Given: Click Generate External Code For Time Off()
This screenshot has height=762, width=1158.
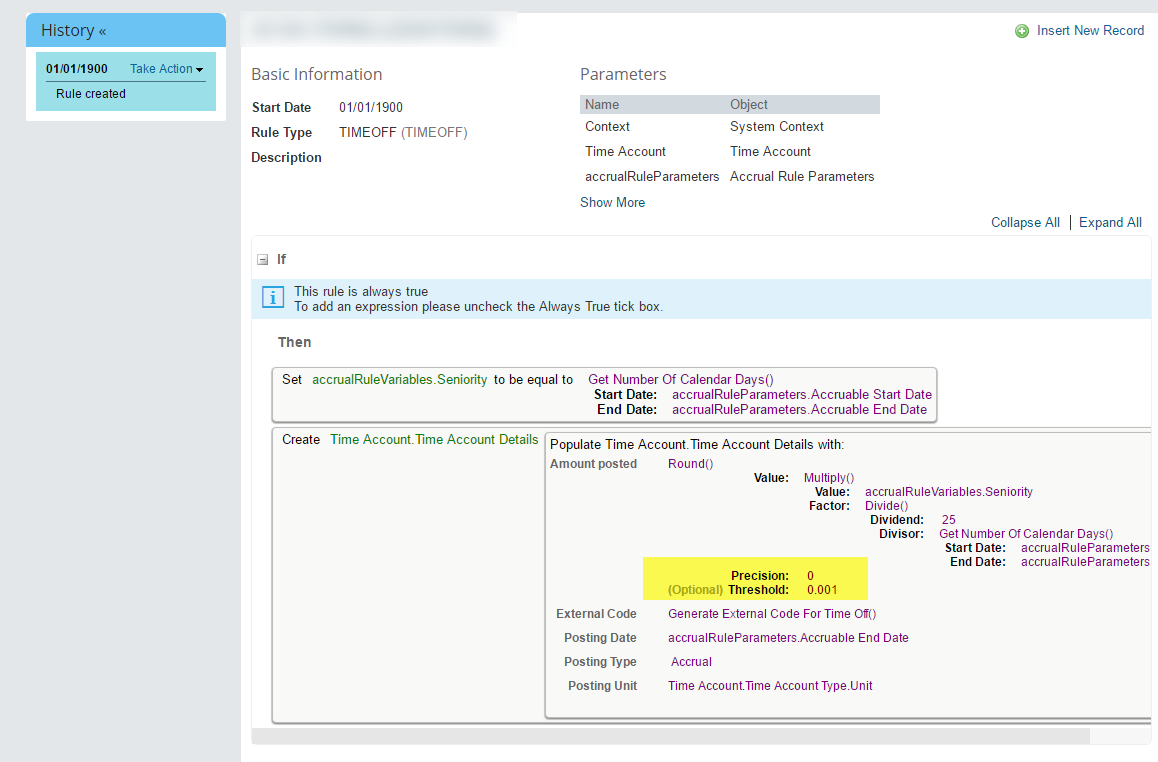Looking at the screenshot, I should click(772, 614).
